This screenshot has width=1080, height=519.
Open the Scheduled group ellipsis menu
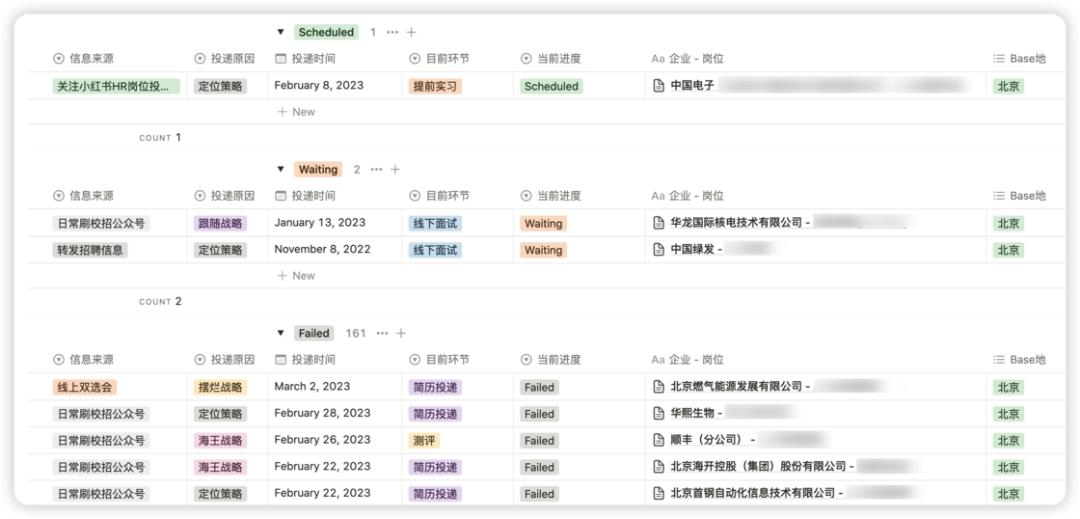pos(392,32)
